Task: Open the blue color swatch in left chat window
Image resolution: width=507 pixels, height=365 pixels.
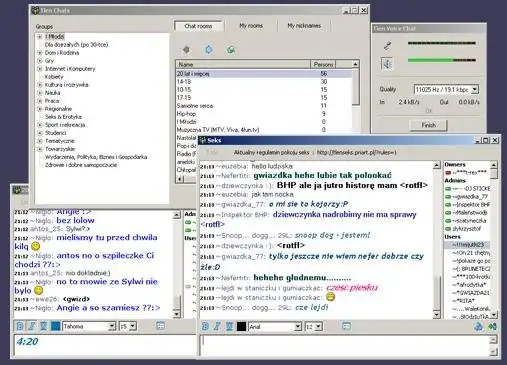Action: (x=56, y=326)
